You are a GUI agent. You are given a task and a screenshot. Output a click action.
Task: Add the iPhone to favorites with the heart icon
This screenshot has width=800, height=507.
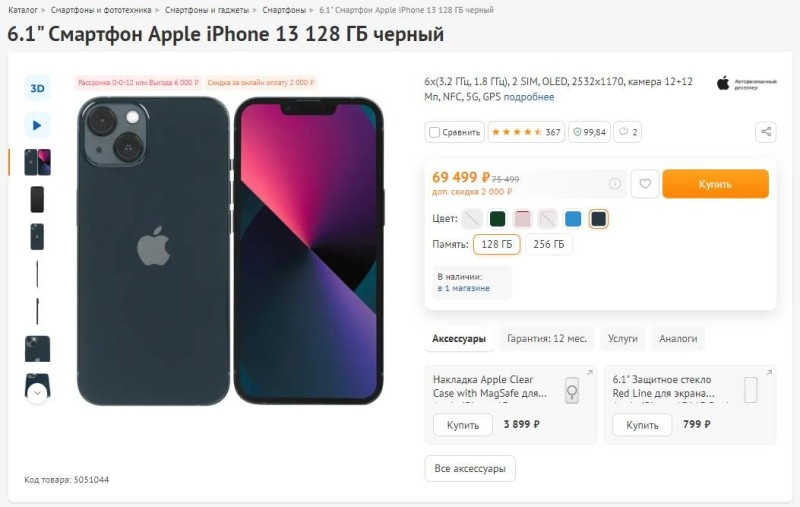(645, 184)
